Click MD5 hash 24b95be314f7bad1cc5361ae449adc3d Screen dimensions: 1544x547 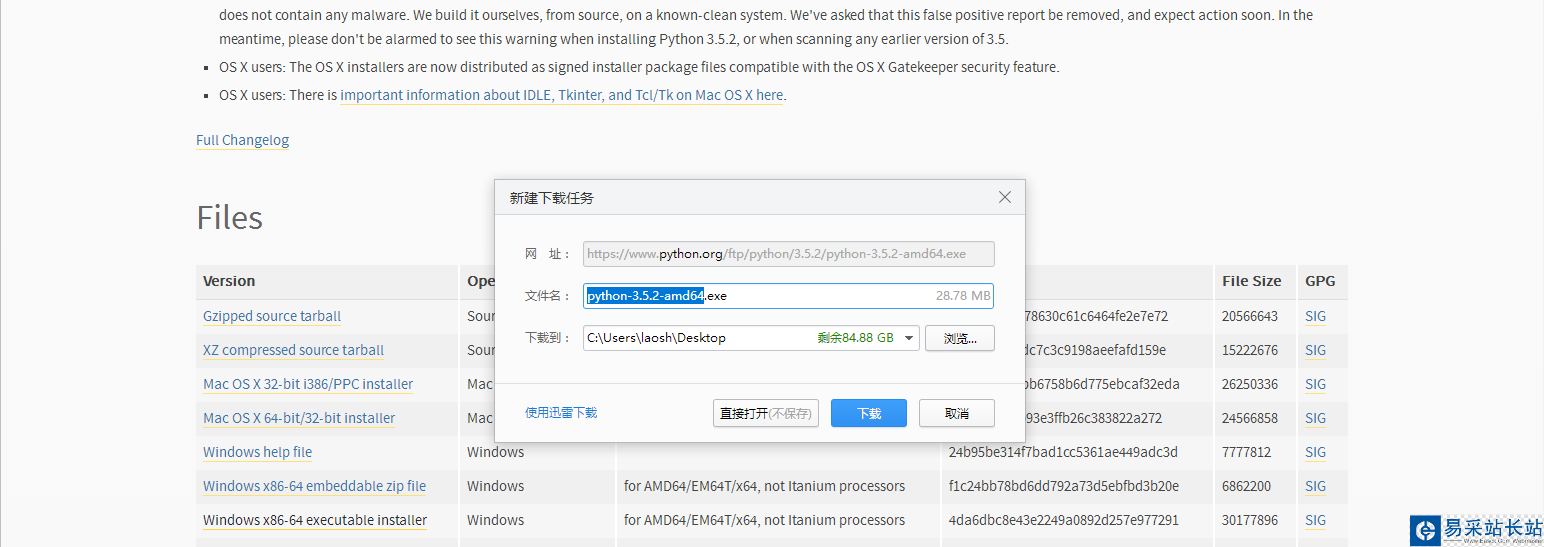tap(1063, 452)
